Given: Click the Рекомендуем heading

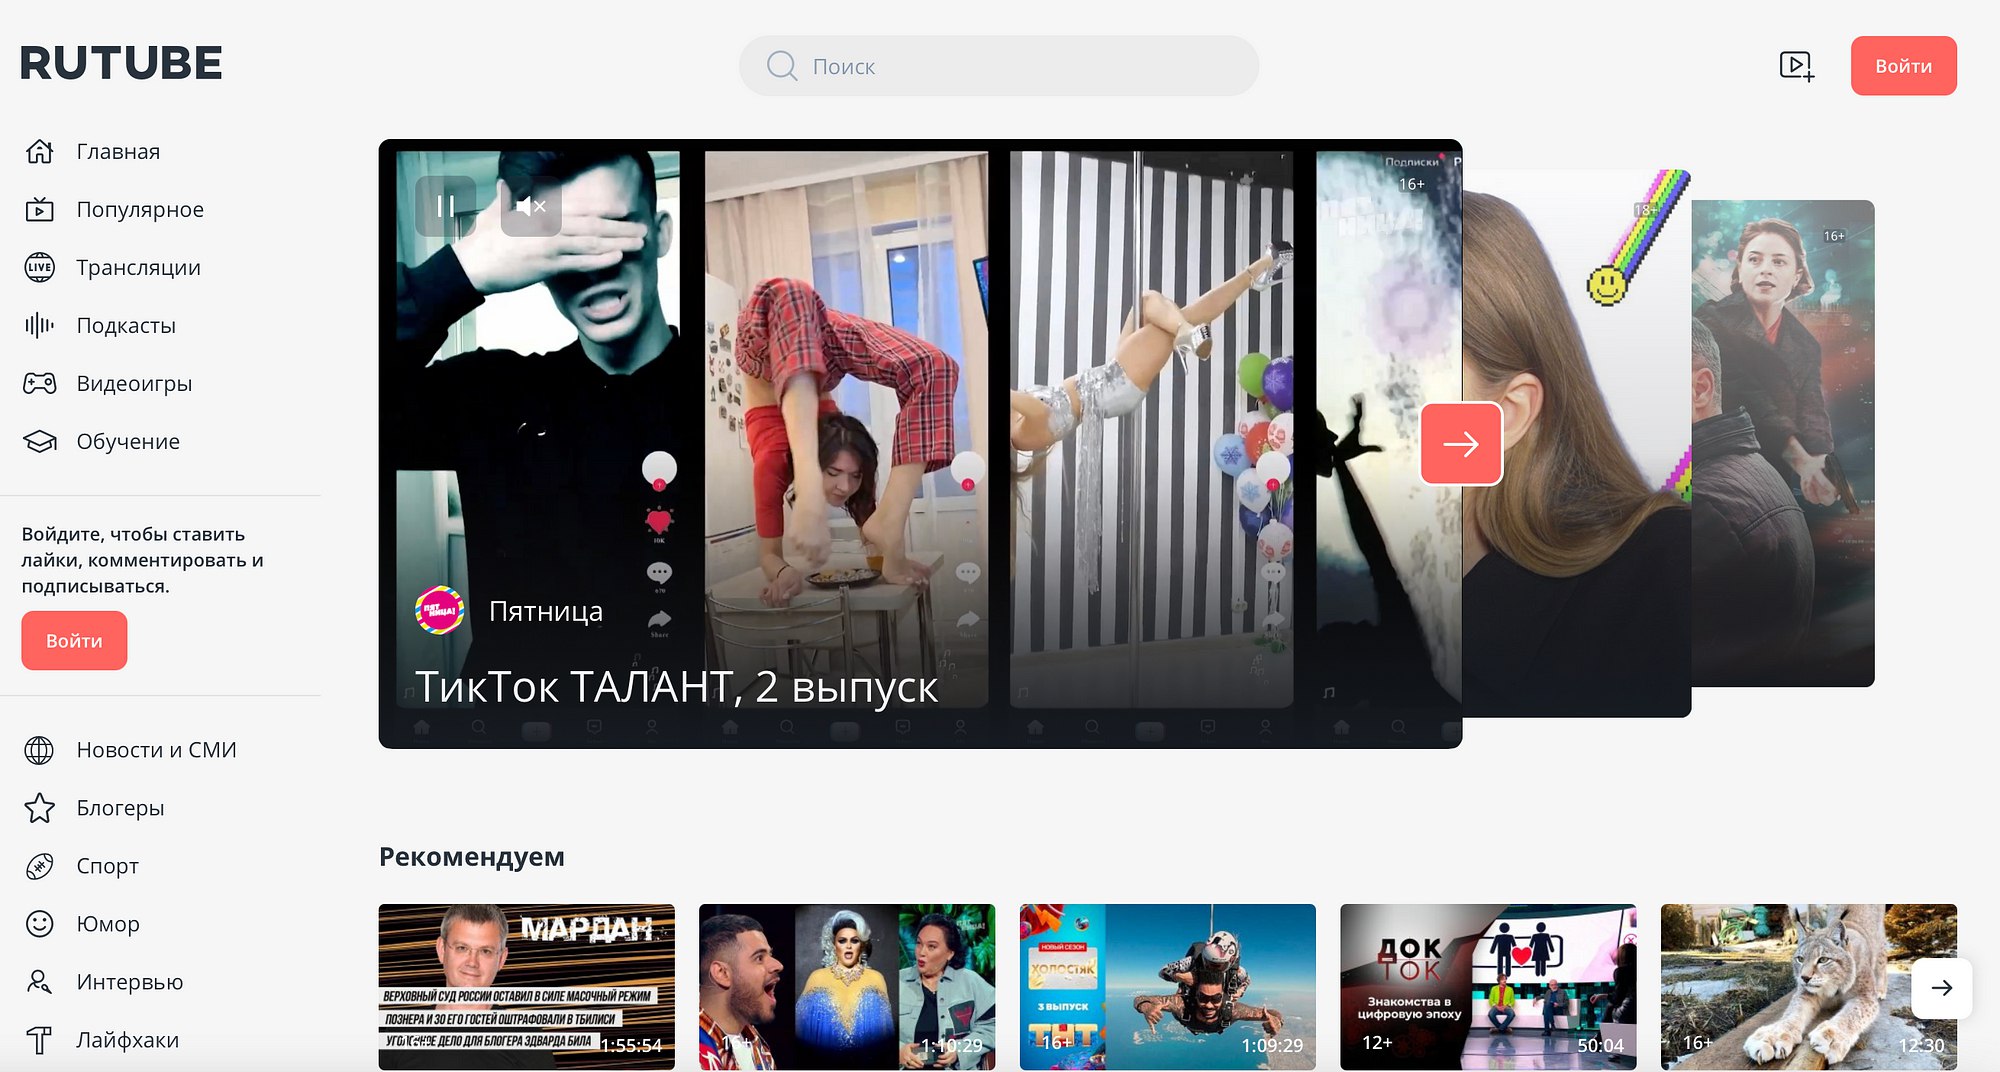Looking at the screenshot, I should (472, 857).
